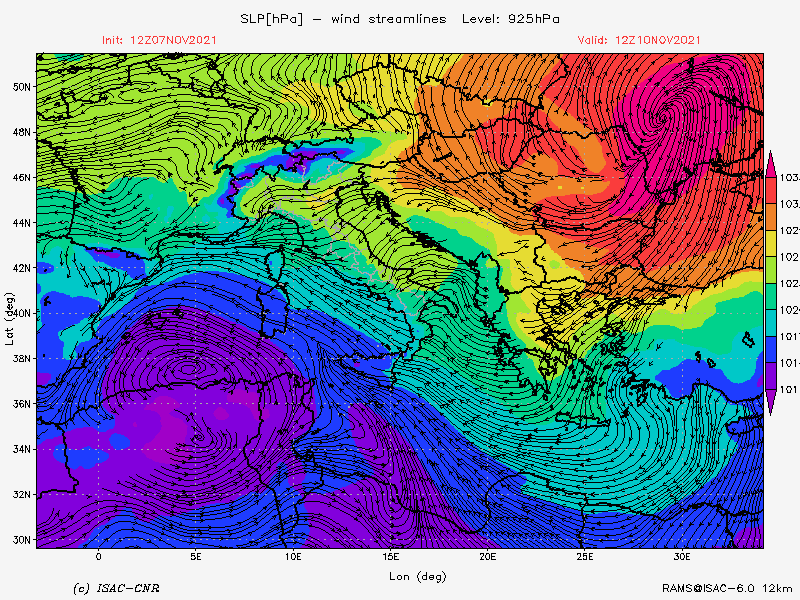Click the 48N latitude label
This screenshot has width=800, height=600.
(x=21, y=133)
